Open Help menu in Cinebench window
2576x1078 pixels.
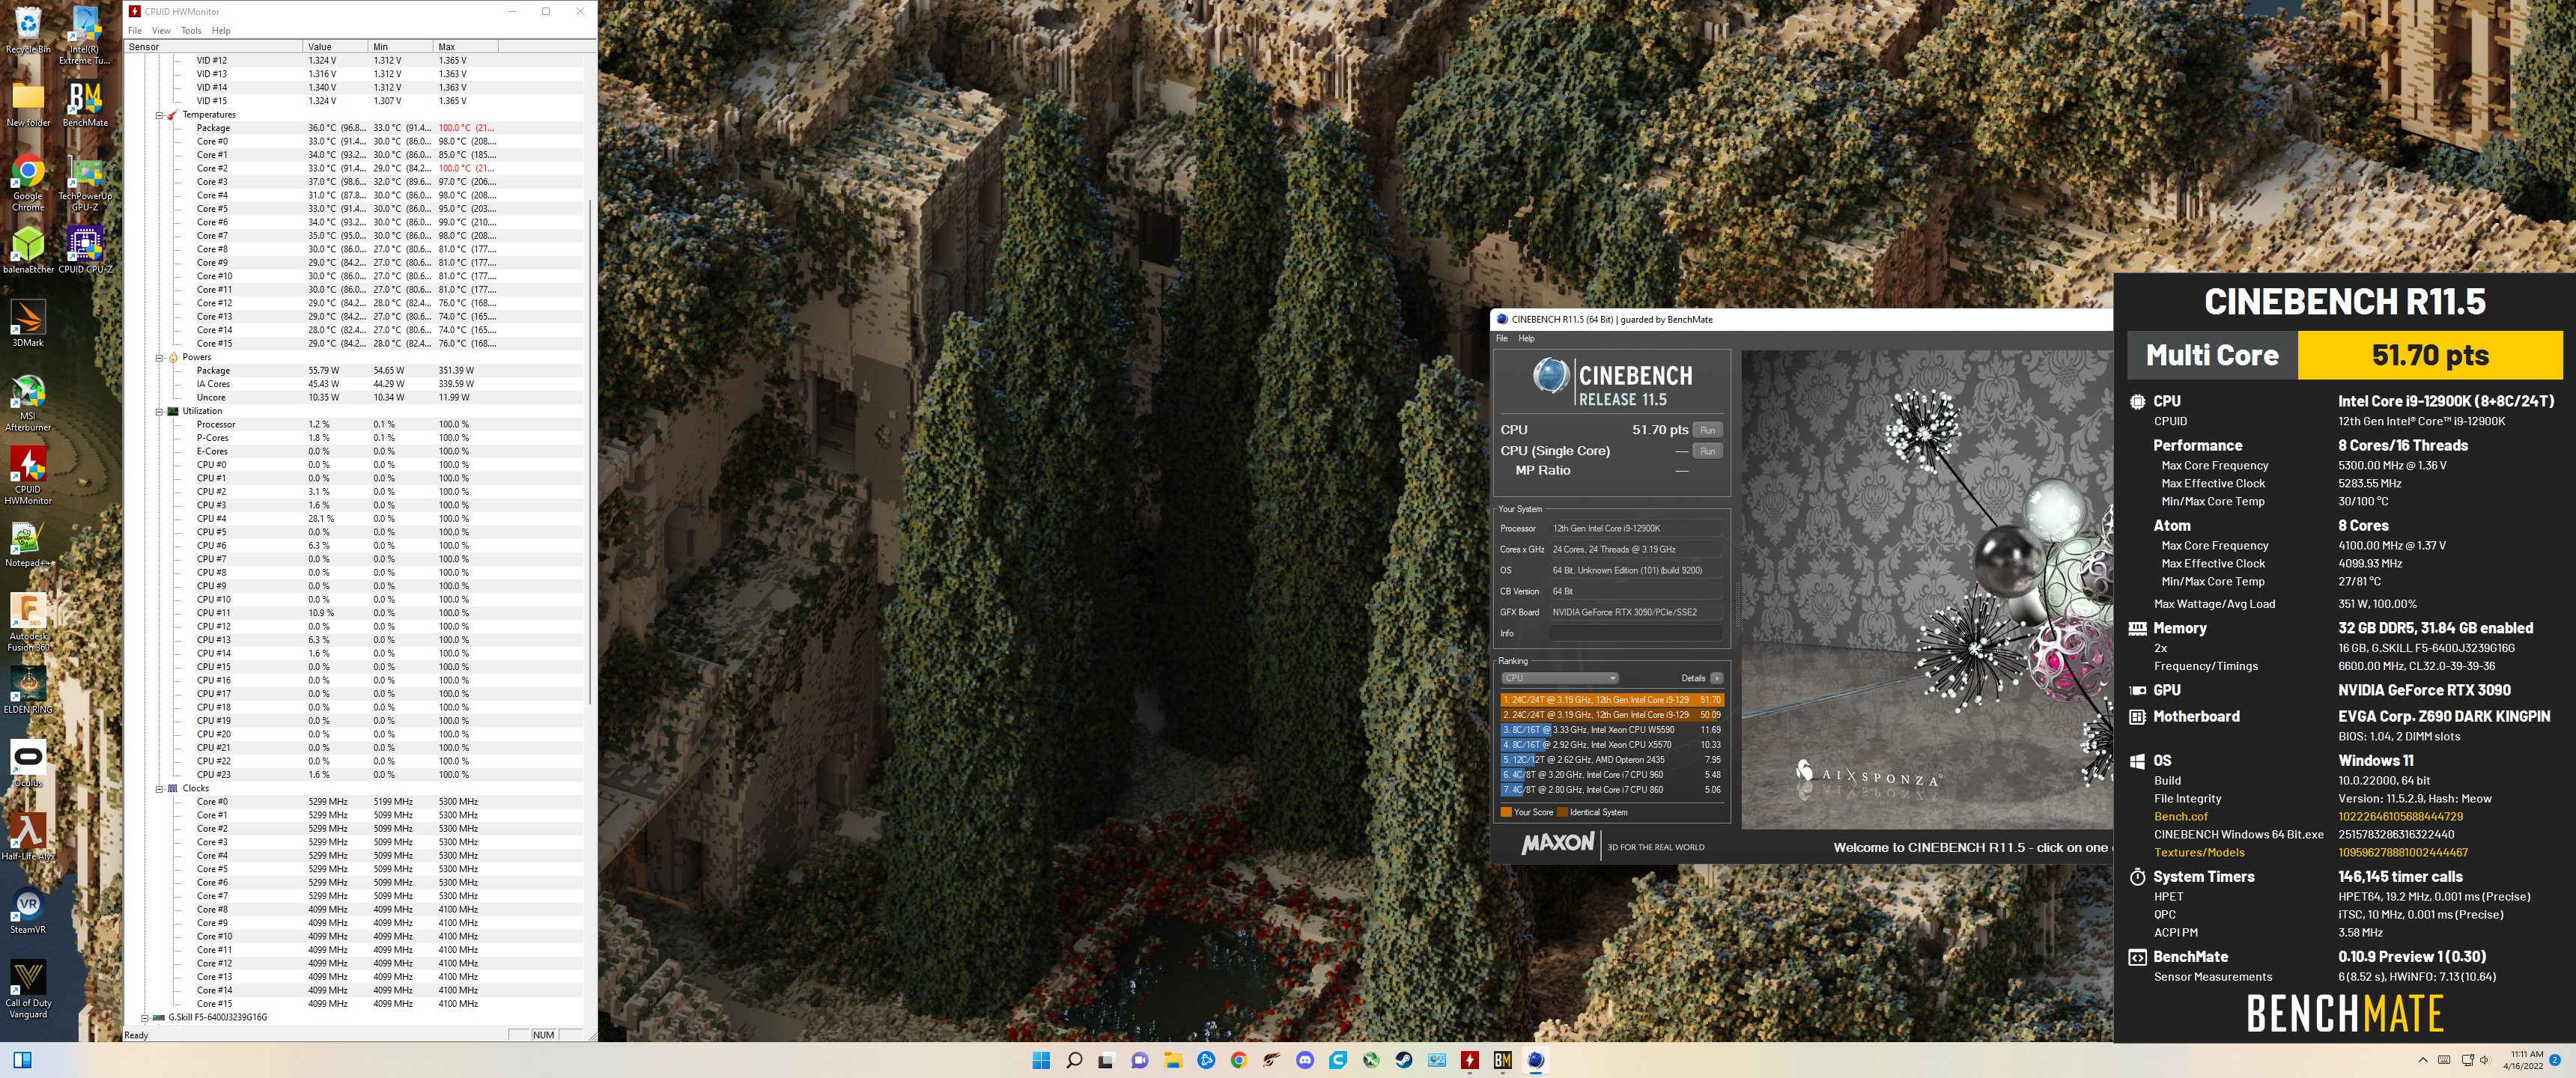(1526, 339)
